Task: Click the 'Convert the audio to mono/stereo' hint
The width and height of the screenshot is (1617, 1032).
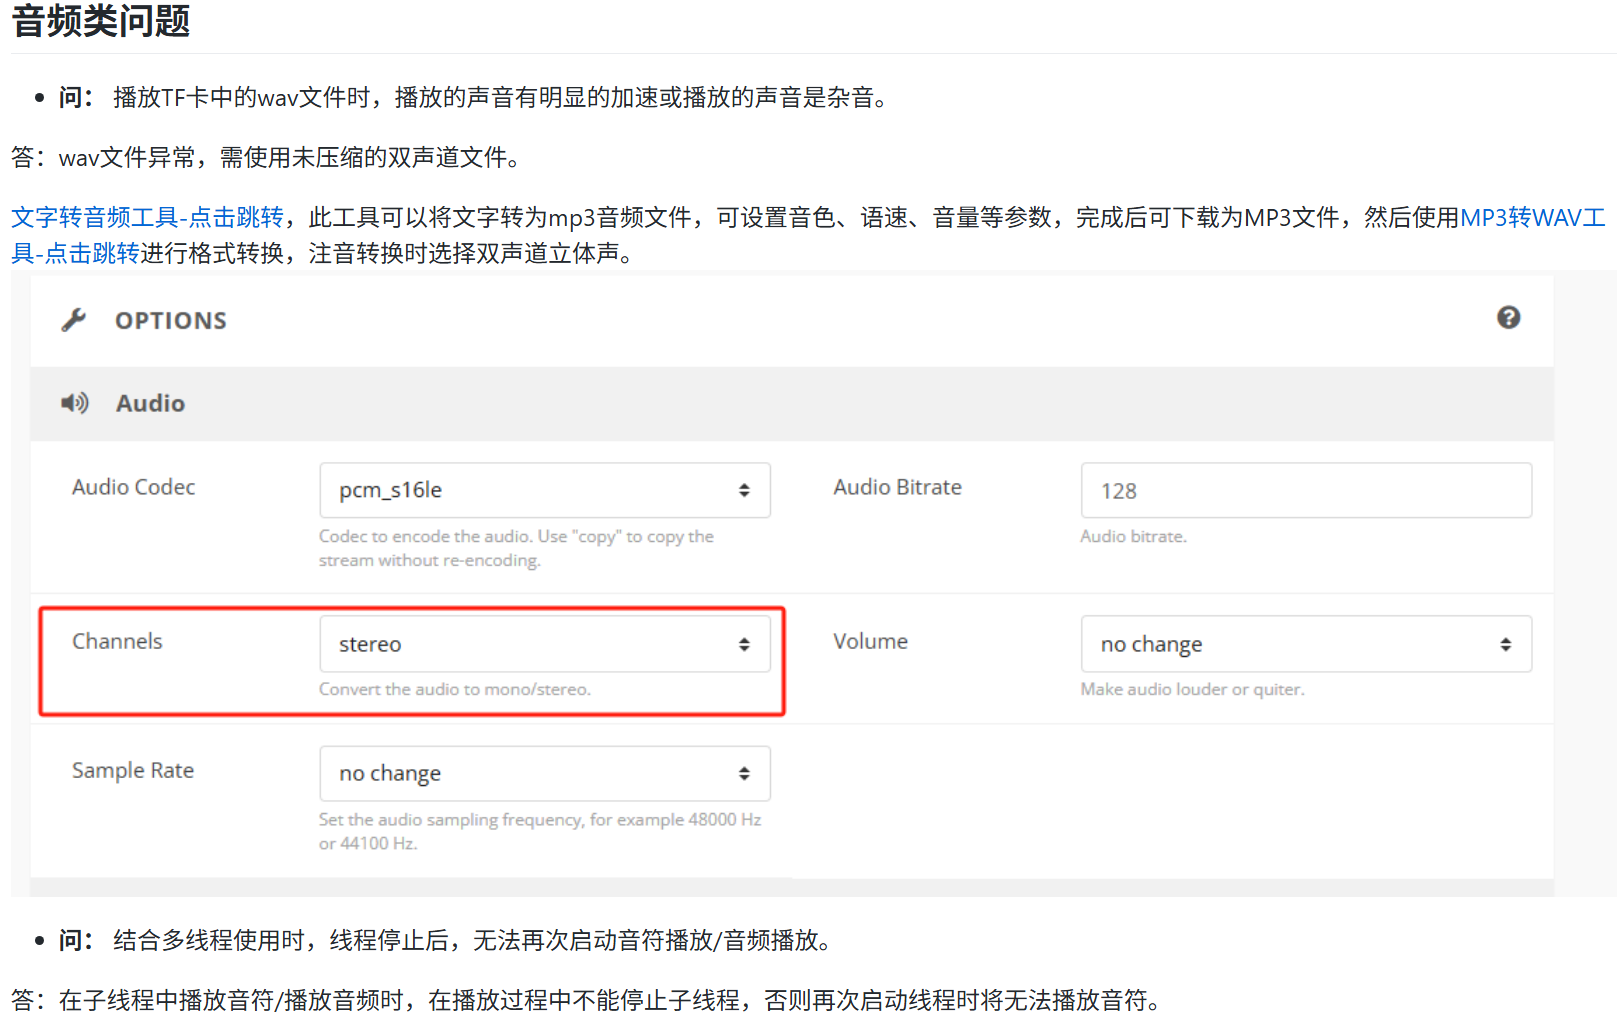Action: pyautogui.click(x=454, y=689)
